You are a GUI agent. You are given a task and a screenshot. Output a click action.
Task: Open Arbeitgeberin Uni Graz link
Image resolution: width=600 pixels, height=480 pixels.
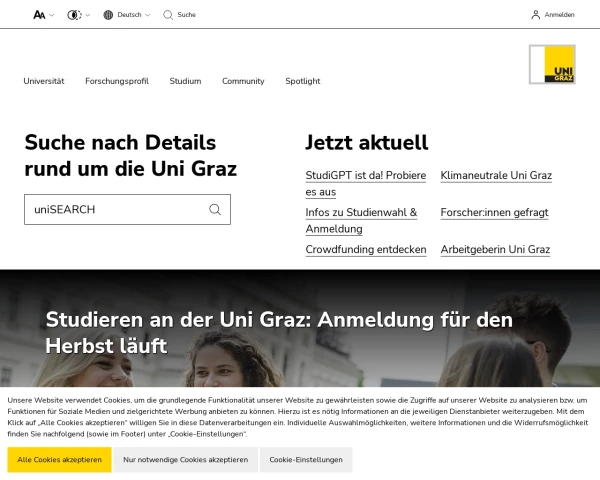(495, 250)
